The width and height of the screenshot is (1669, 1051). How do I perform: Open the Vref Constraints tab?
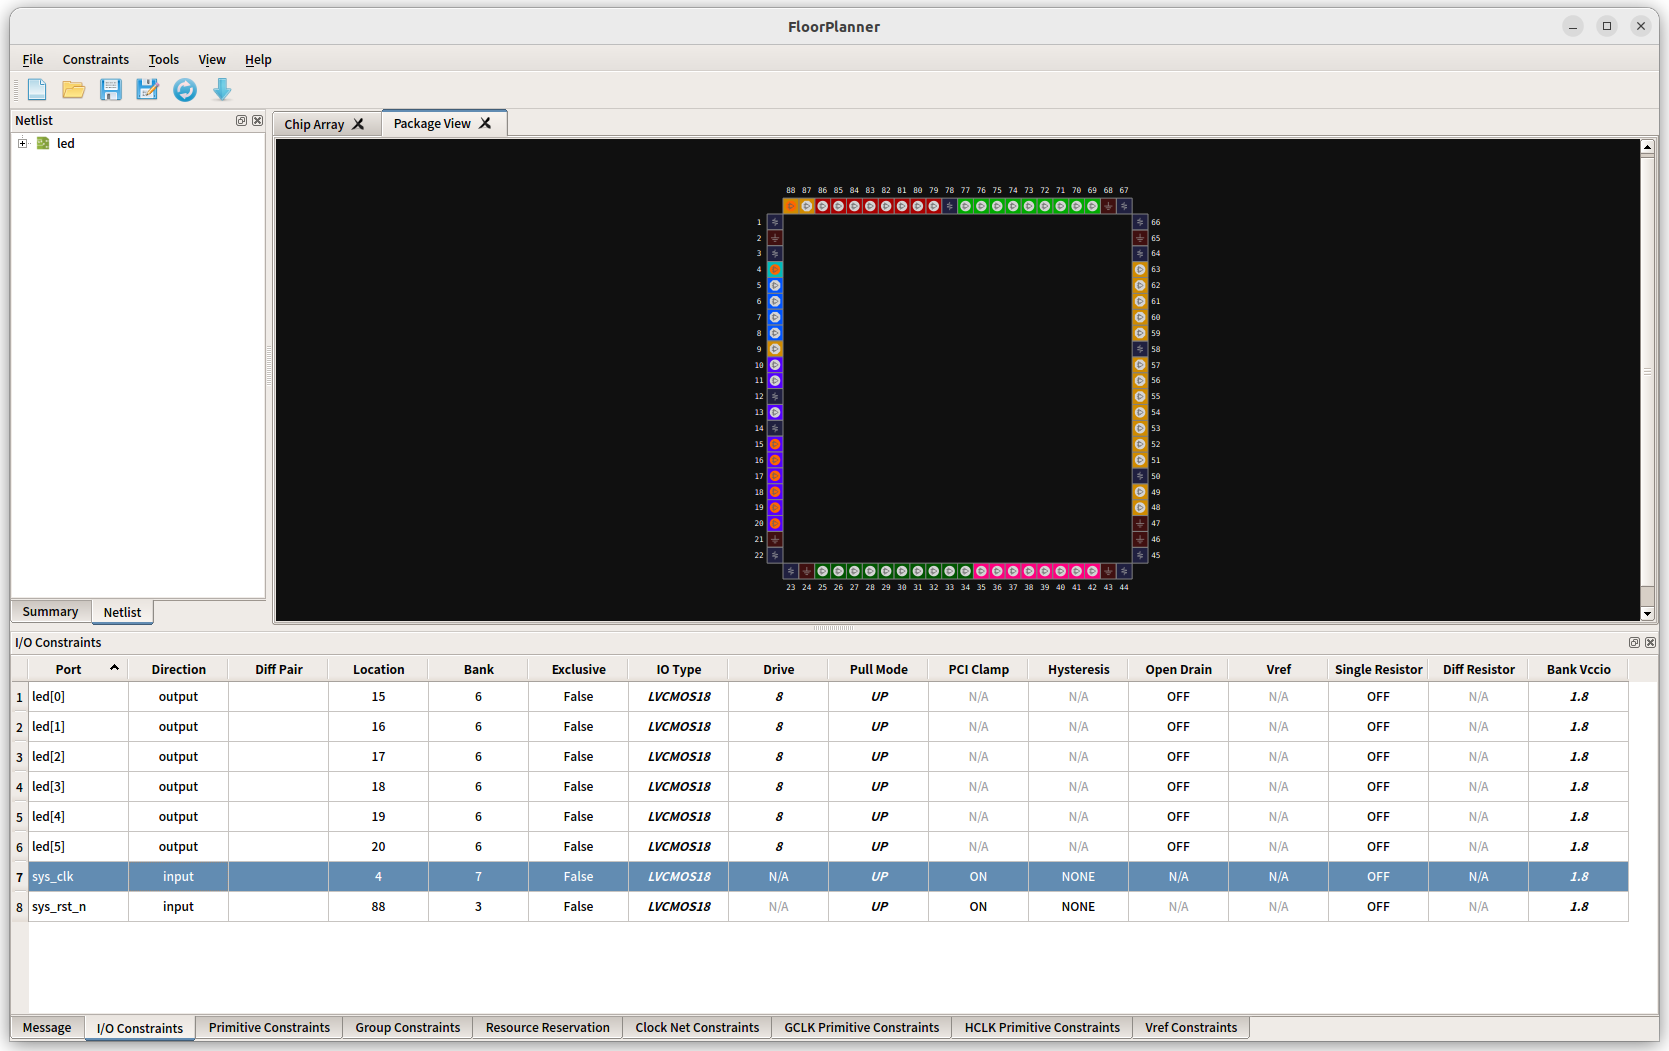1191,1027
